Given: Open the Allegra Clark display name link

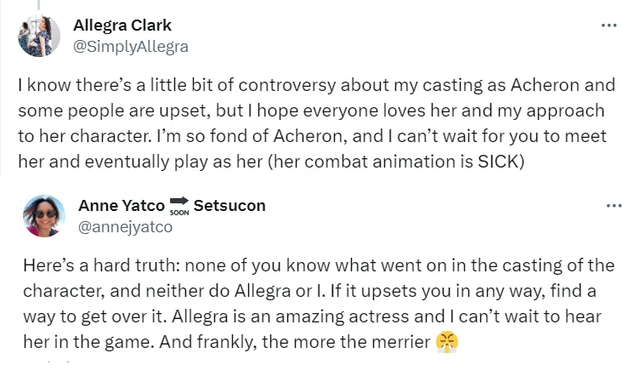Looking at the screenshot, I should tap(122, 25).
